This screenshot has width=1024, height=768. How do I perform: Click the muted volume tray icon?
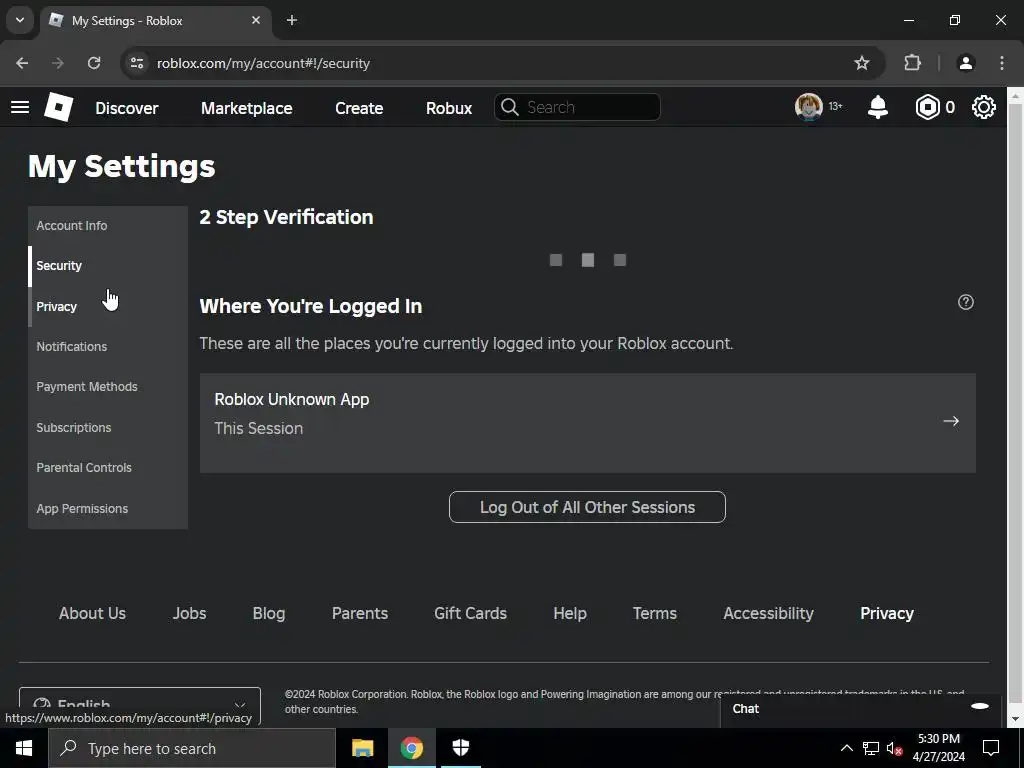pos(895,748)
